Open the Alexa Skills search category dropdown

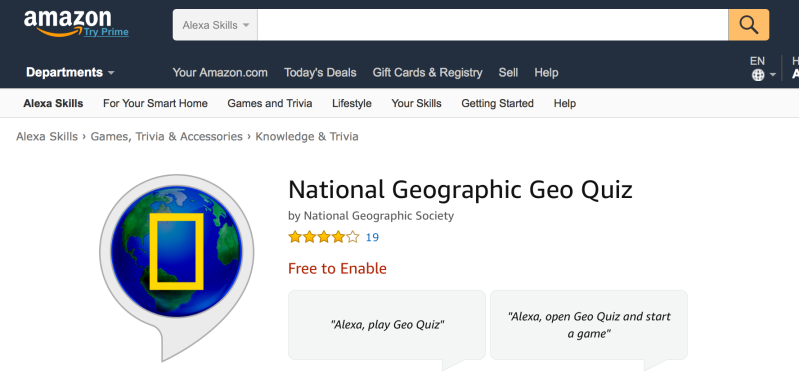[x=215, y=24]
